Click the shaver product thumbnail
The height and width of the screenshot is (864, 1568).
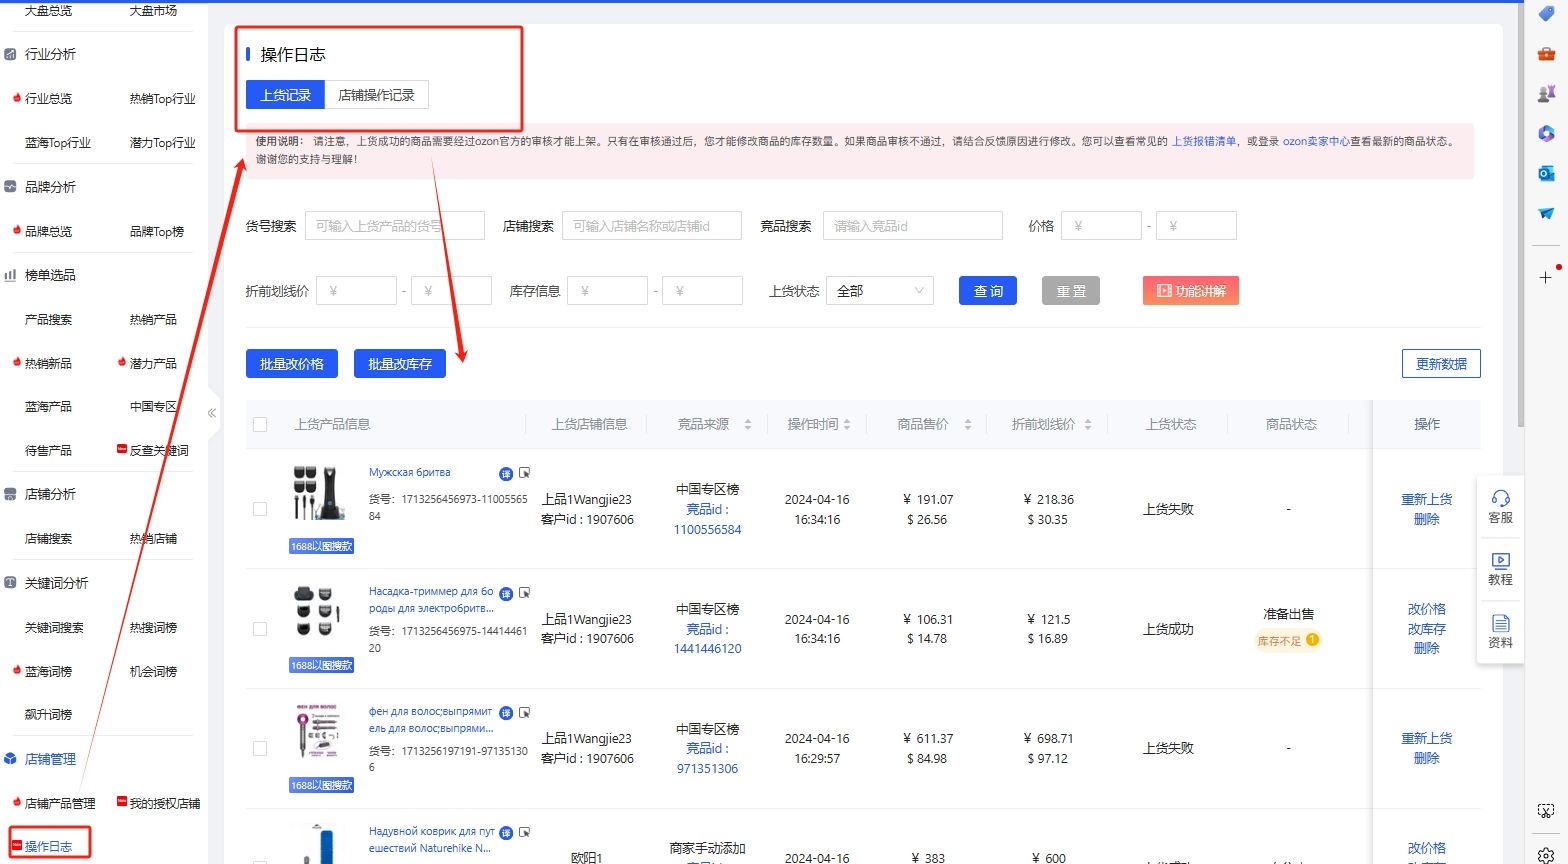321,493
